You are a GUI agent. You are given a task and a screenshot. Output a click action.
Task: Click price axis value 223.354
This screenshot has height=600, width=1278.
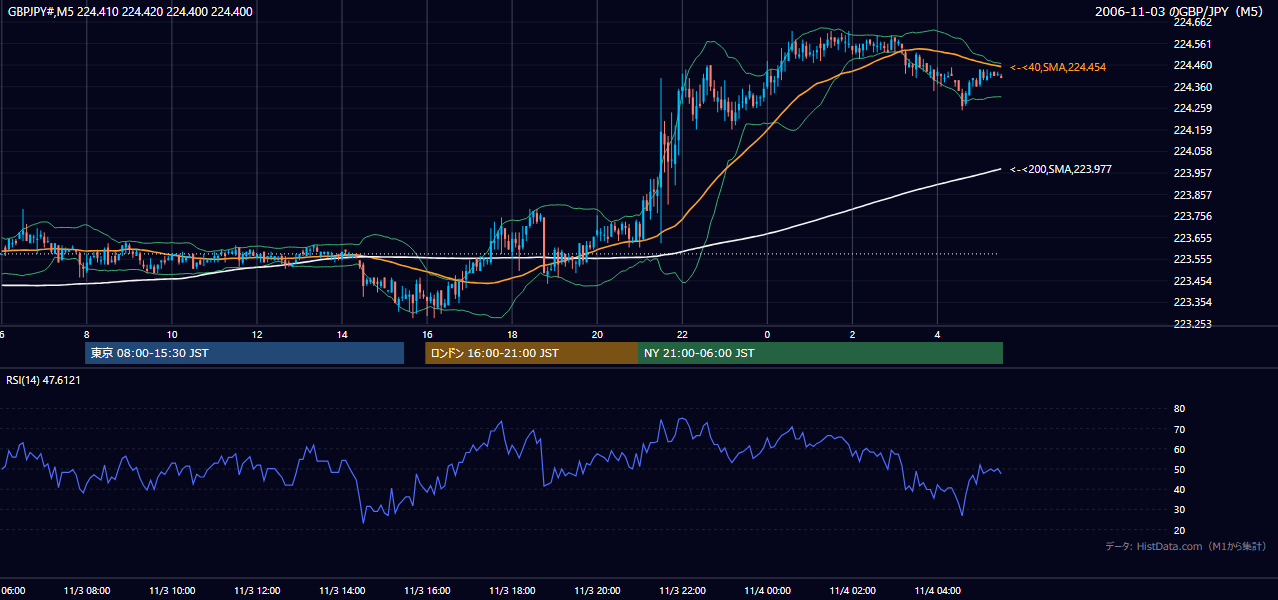1192,302
